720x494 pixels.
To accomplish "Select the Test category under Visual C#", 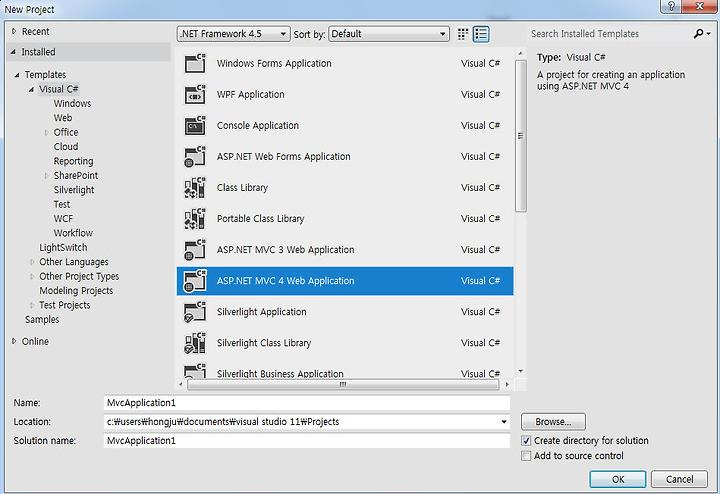I will coord(62,204).
